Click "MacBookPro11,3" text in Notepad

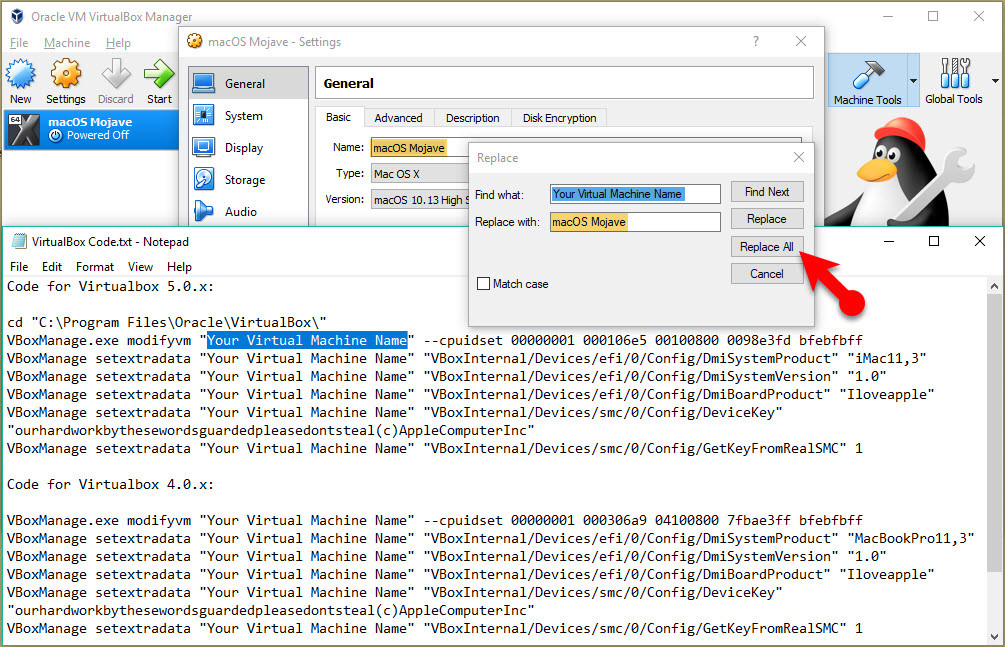click(910, 539)
